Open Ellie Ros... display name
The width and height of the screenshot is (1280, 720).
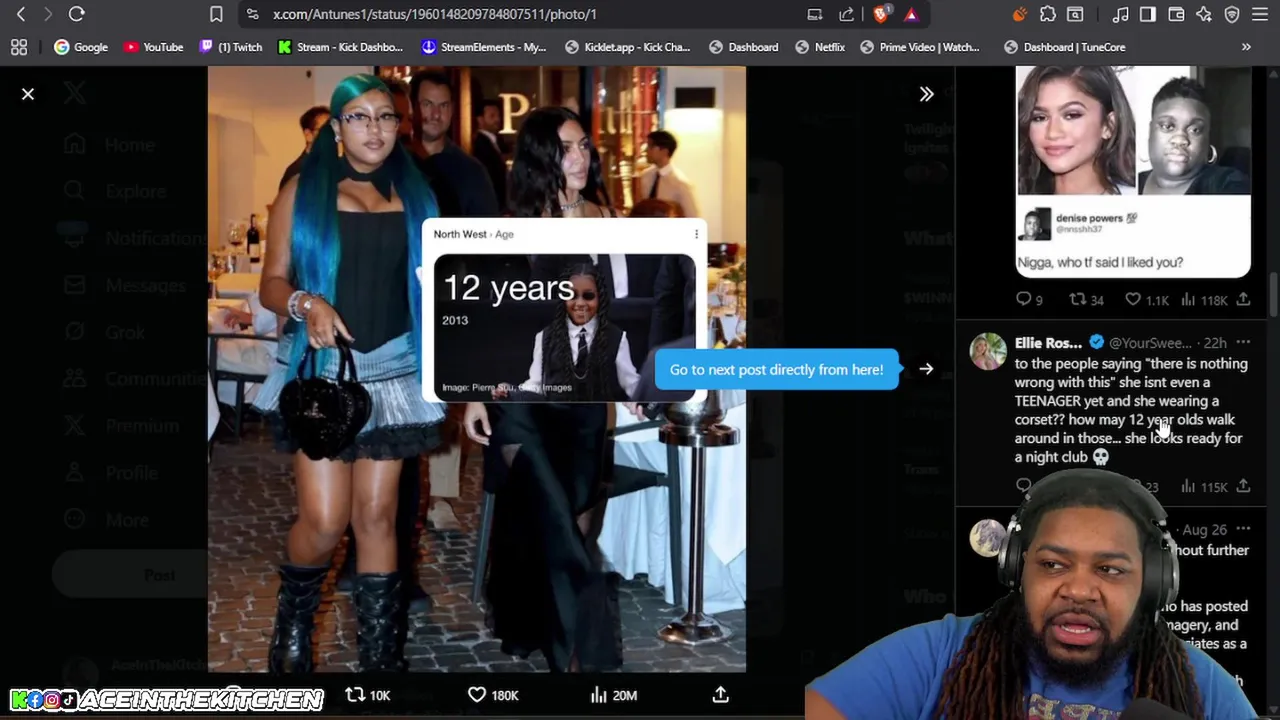coord(1048,343)
